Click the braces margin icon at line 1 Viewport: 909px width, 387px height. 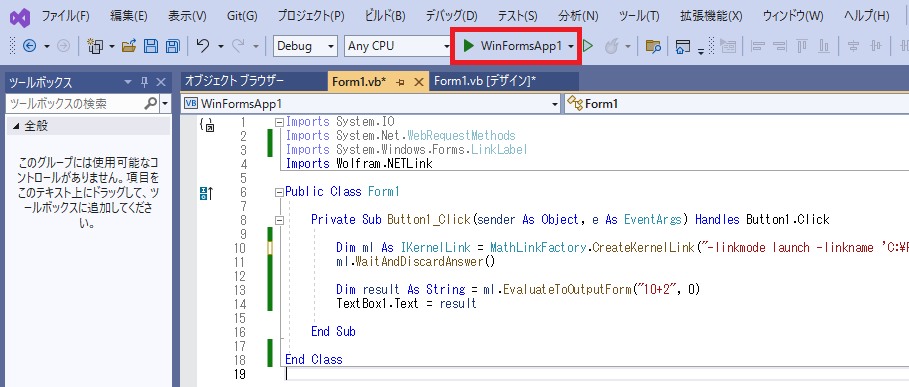coord(206,124)
